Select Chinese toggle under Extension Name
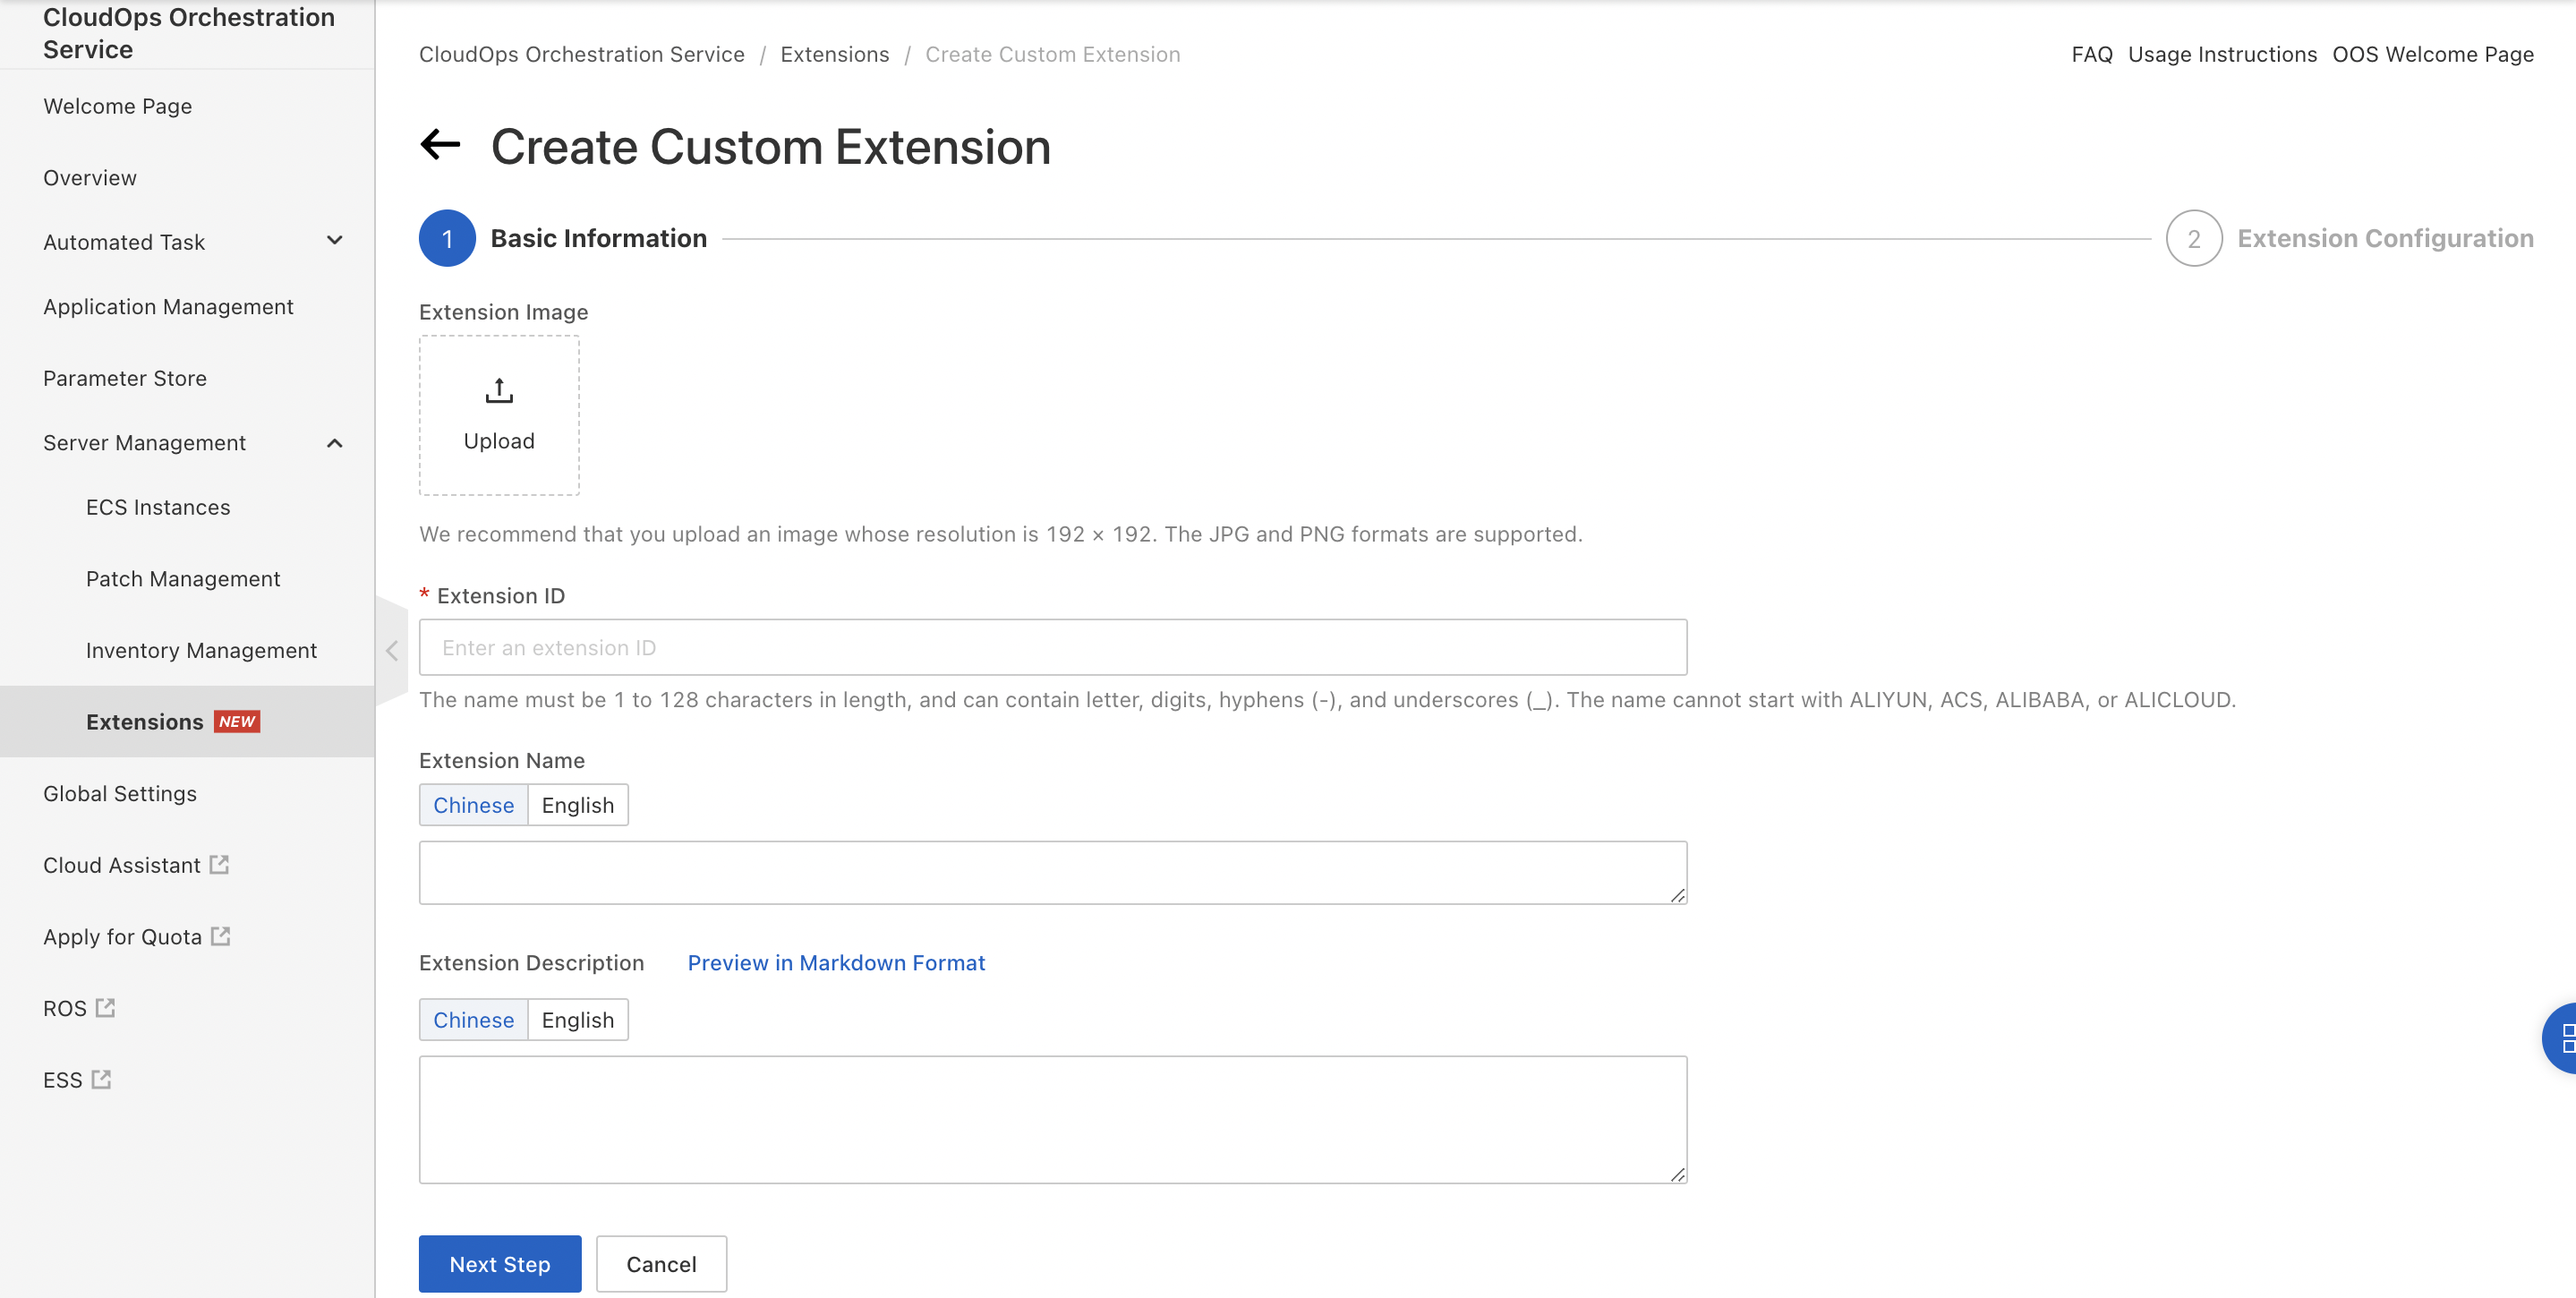Viewport: 2576px width, 1298px height. click(473, 805)
